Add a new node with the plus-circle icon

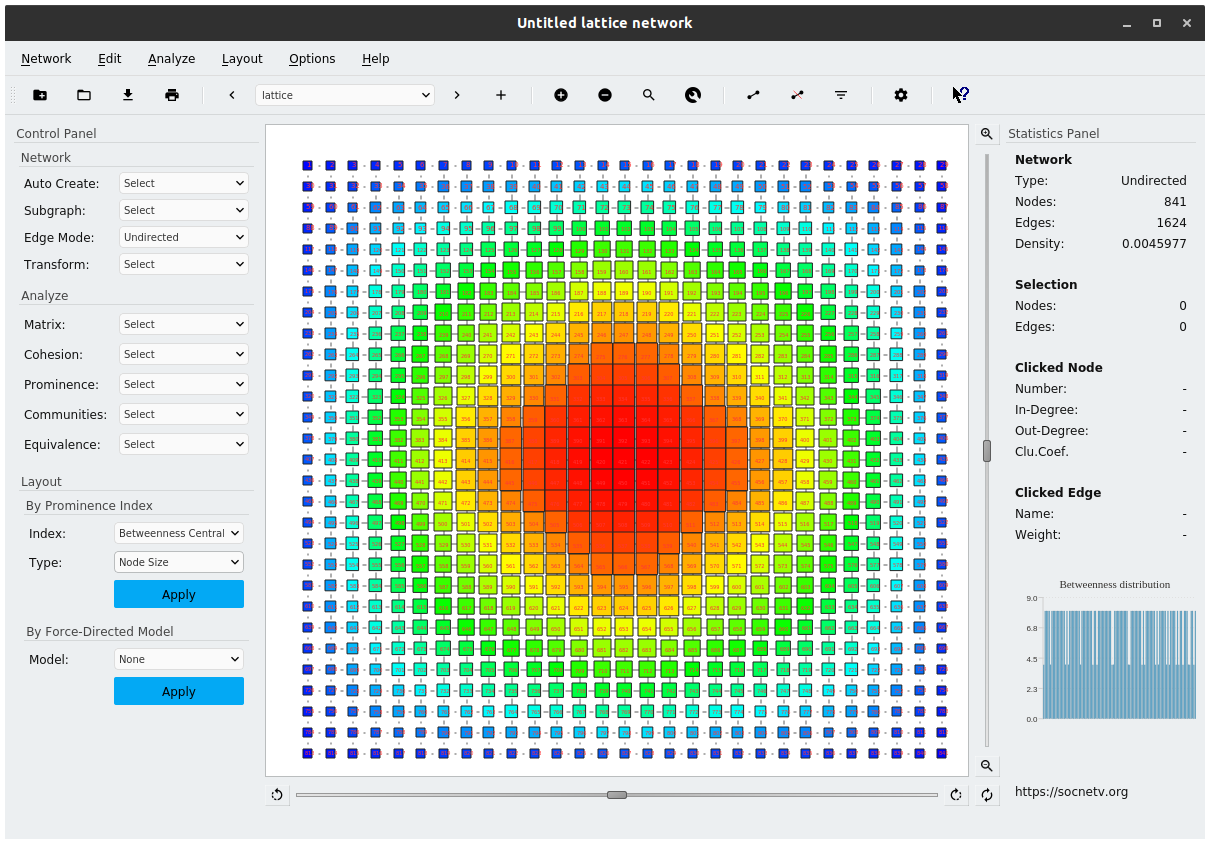(x=561, y=95)
